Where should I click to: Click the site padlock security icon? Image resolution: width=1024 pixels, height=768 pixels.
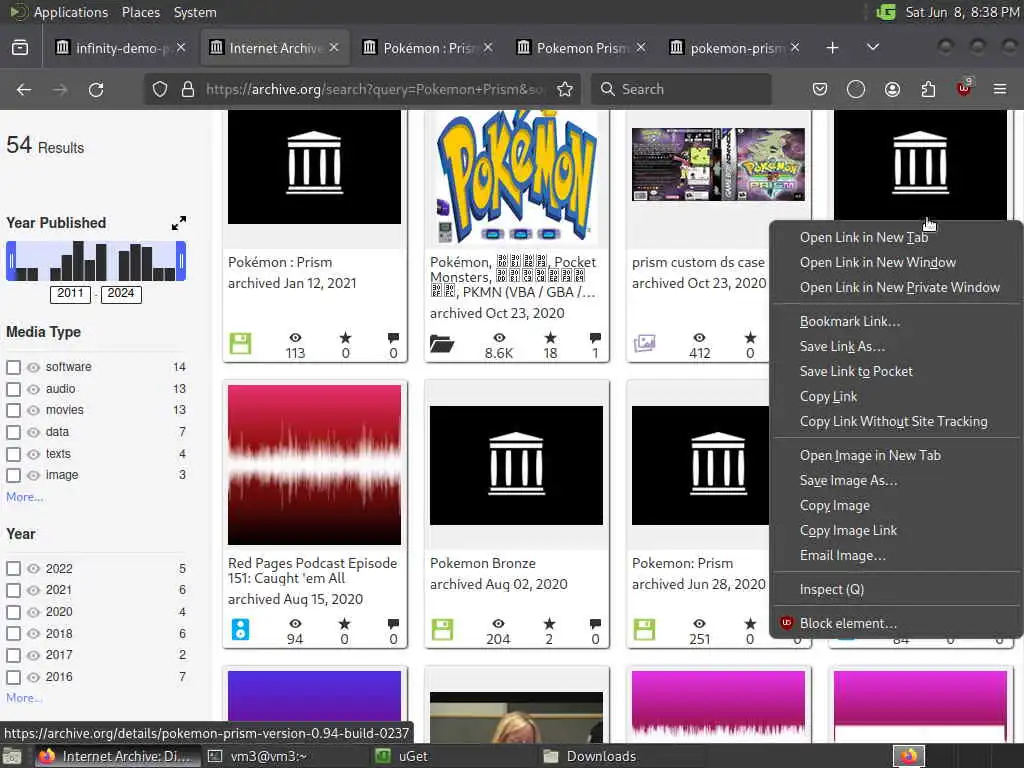pos(188,89)
